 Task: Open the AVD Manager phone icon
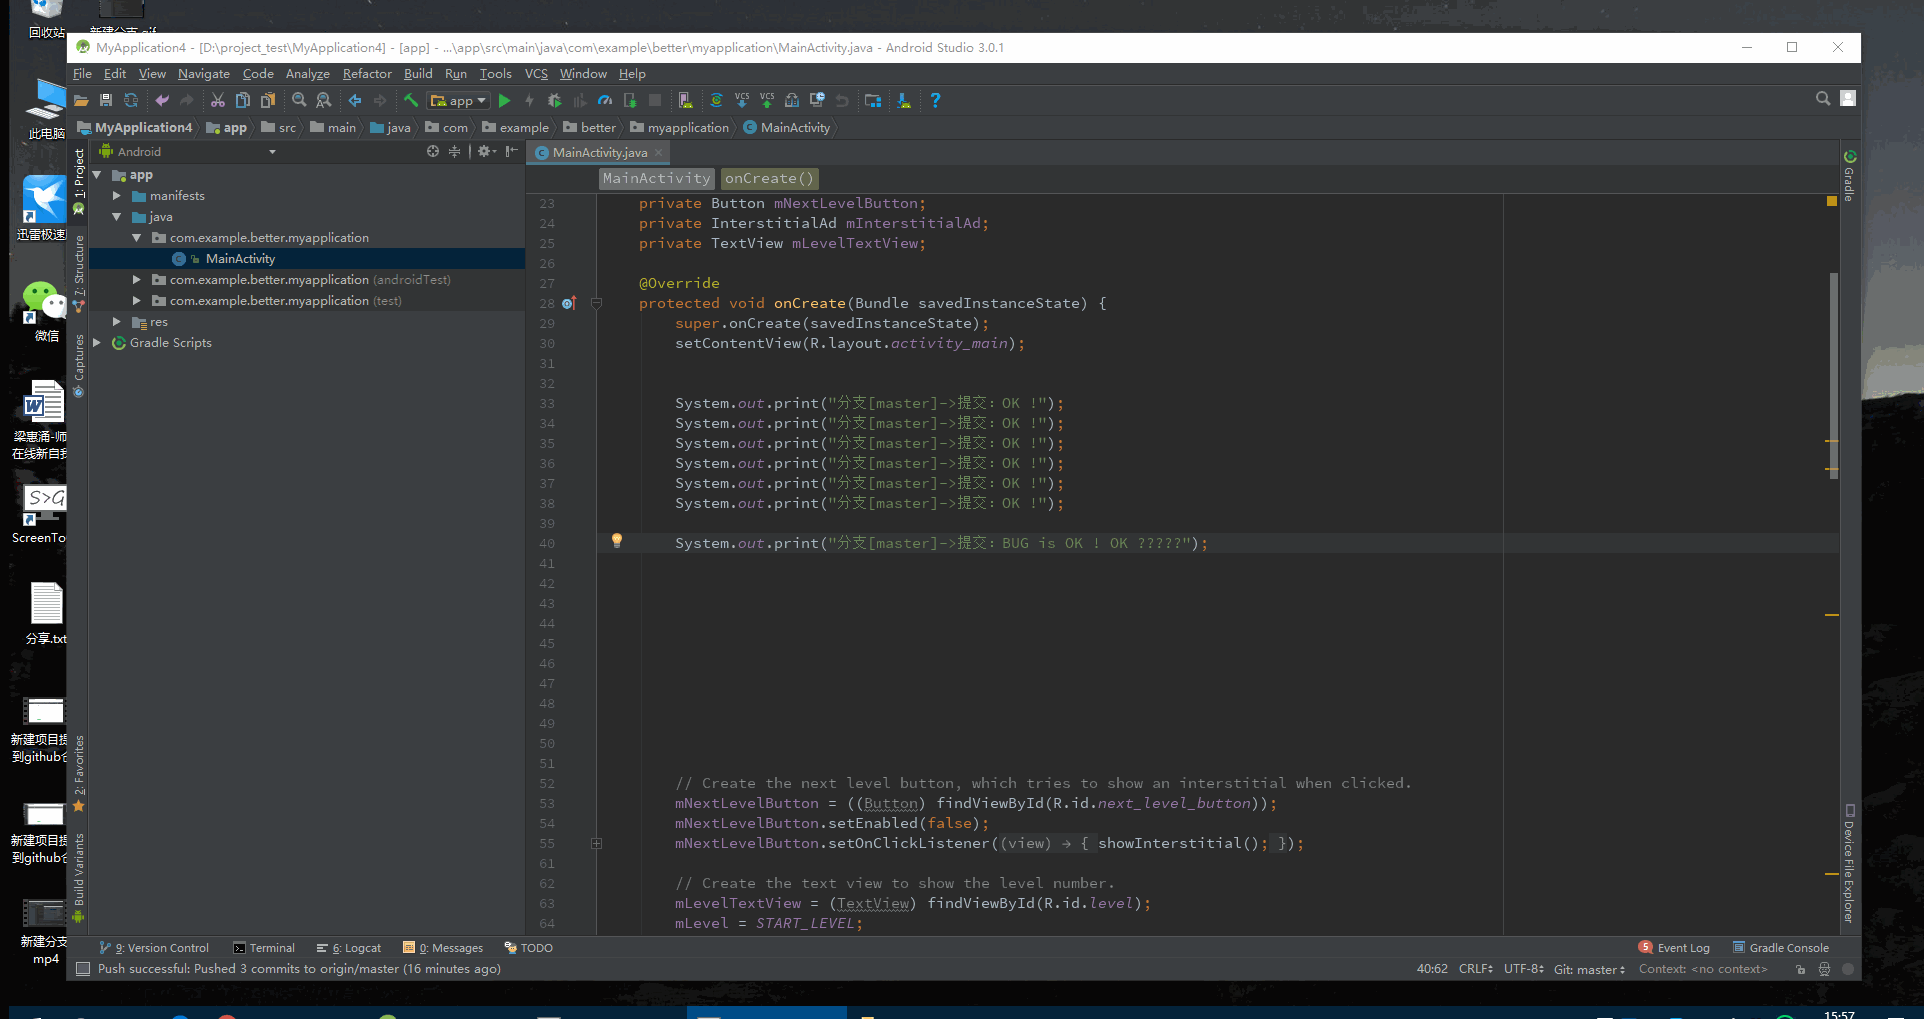click(x=685, y=101)
